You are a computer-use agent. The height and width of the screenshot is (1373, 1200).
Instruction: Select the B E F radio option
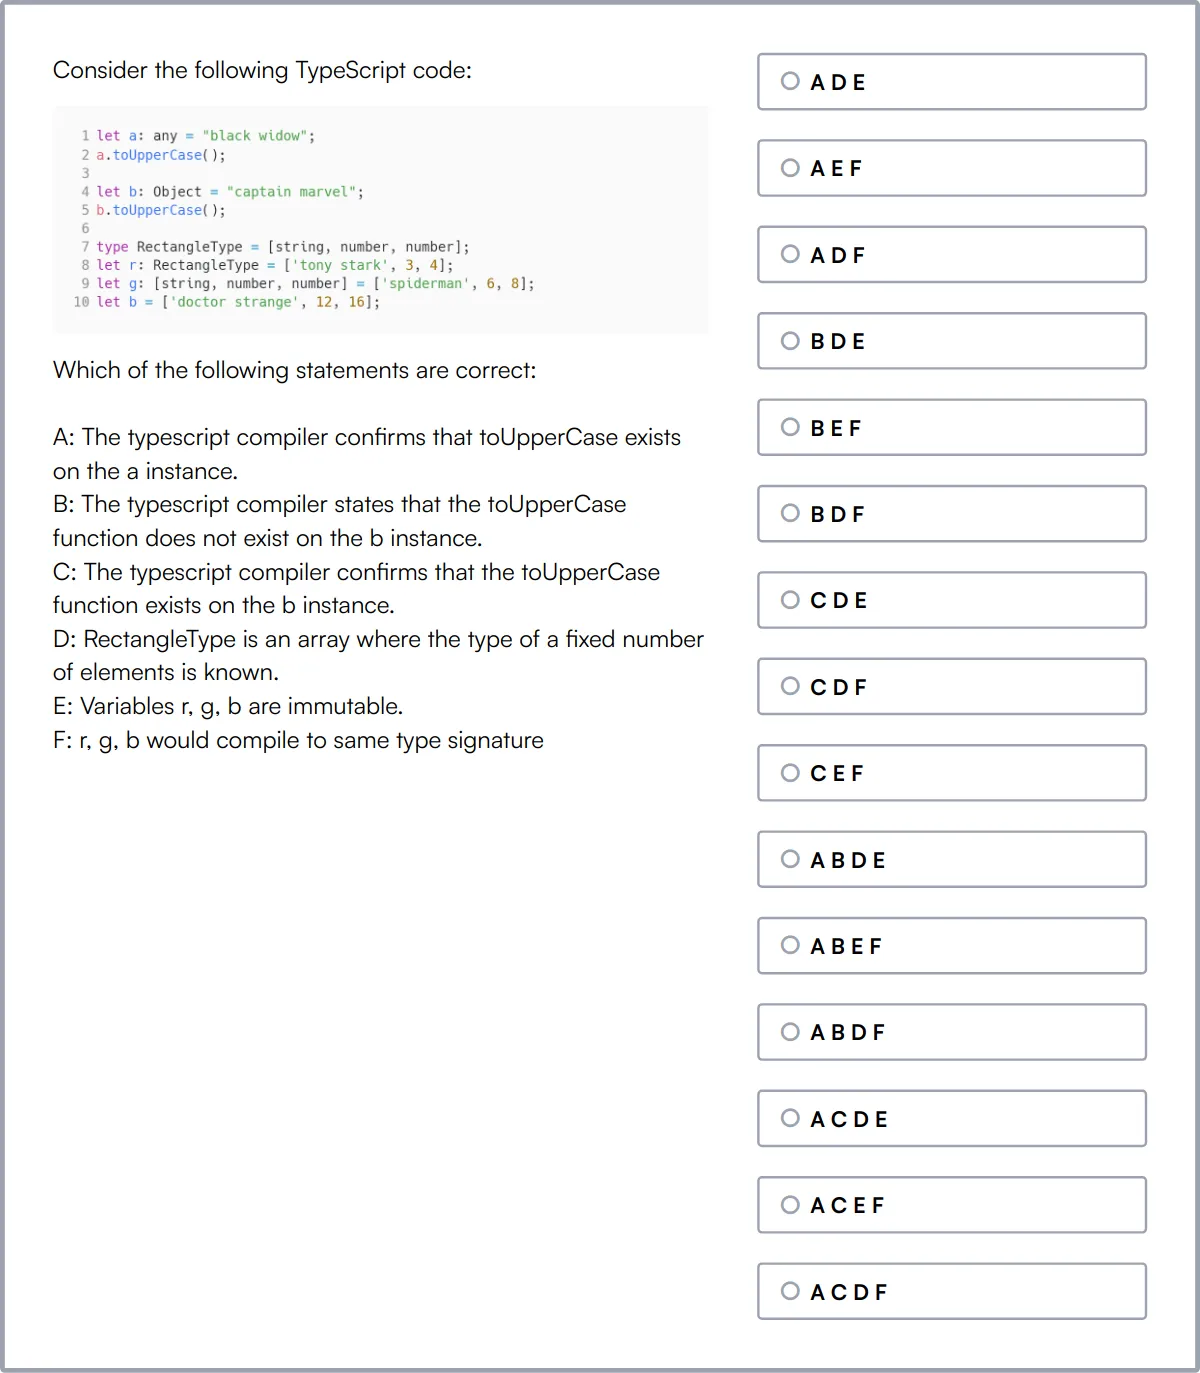point(951,428)
